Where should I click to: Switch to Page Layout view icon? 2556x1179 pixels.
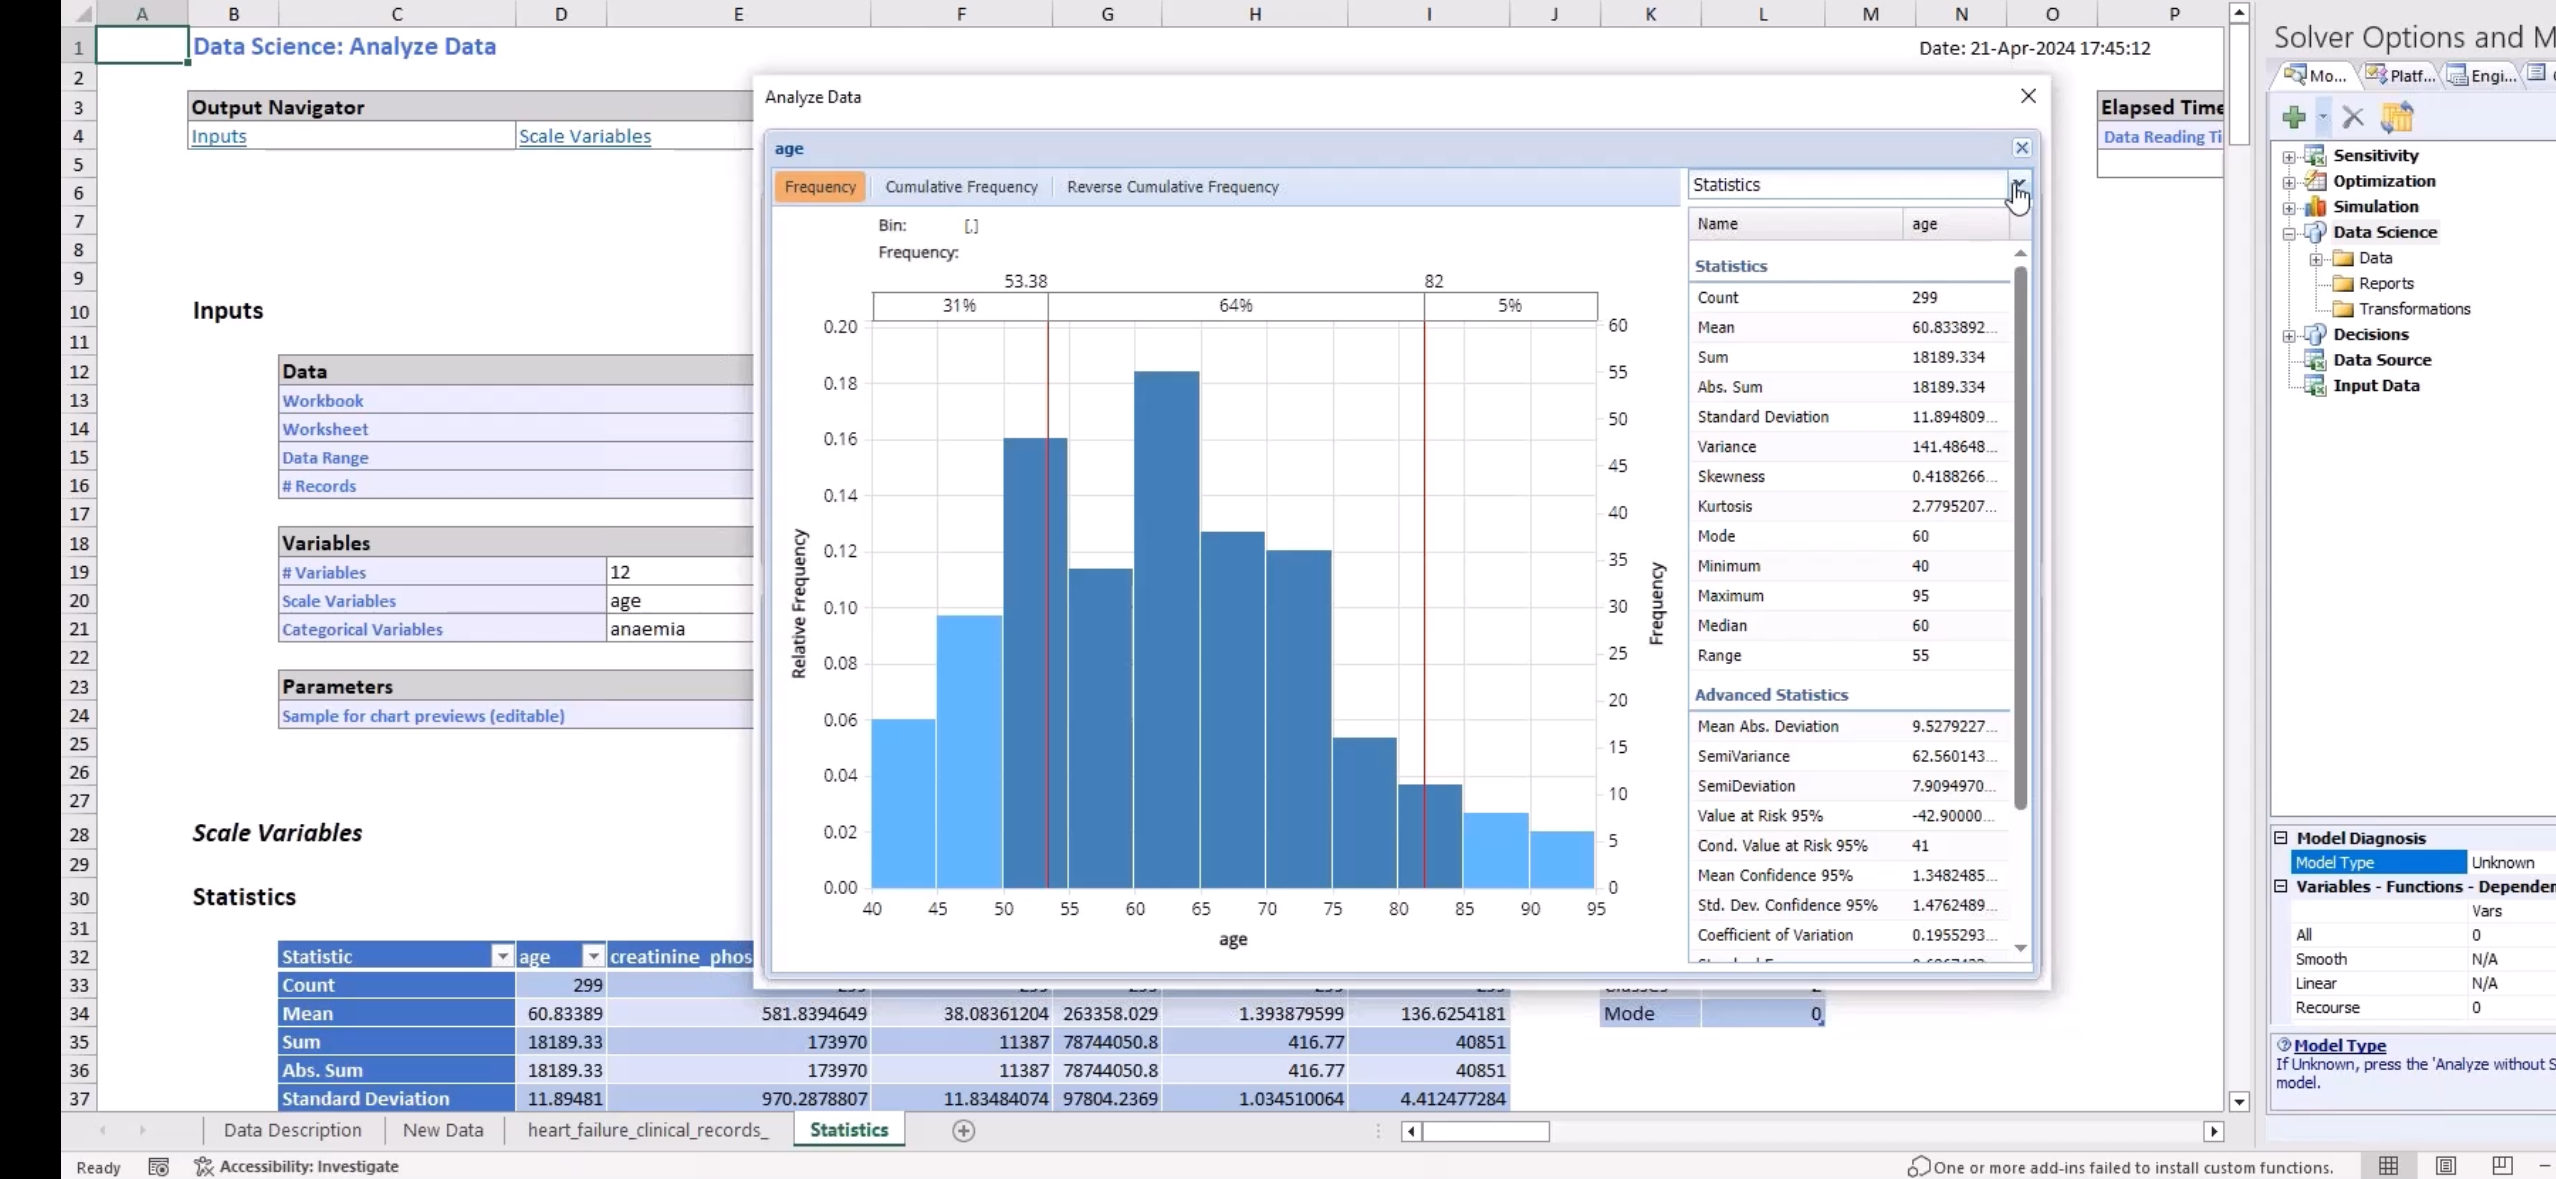click(2445, 1166)
